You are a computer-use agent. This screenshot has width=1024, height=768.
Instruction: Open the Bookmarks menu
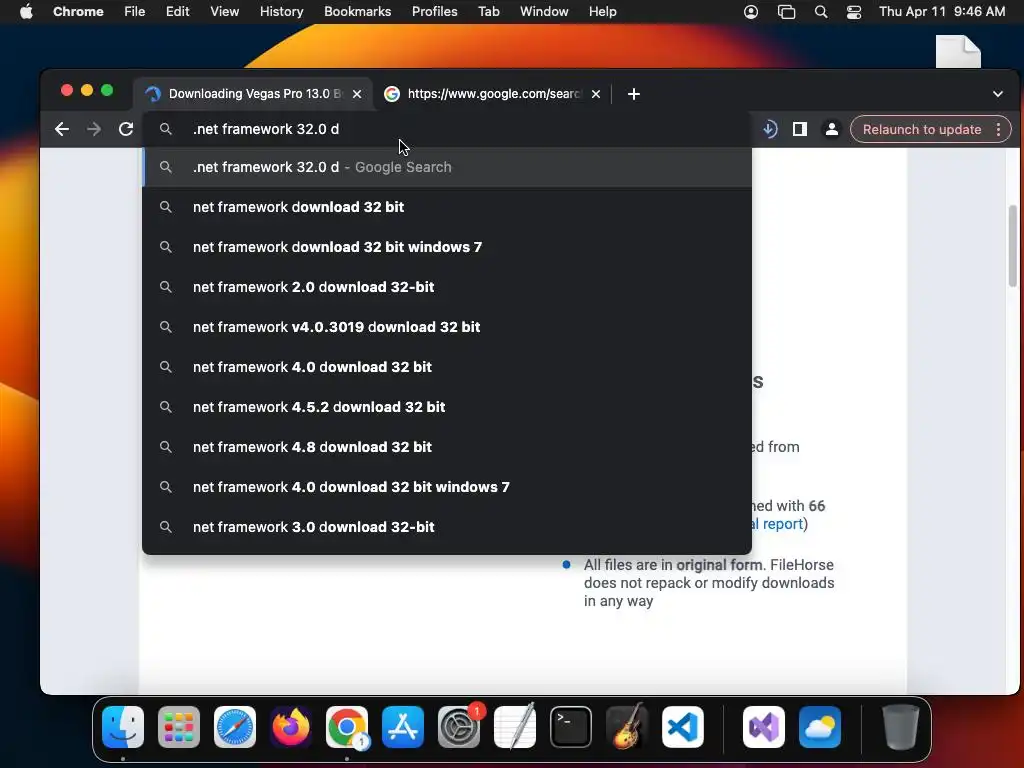tap(357, 12)
